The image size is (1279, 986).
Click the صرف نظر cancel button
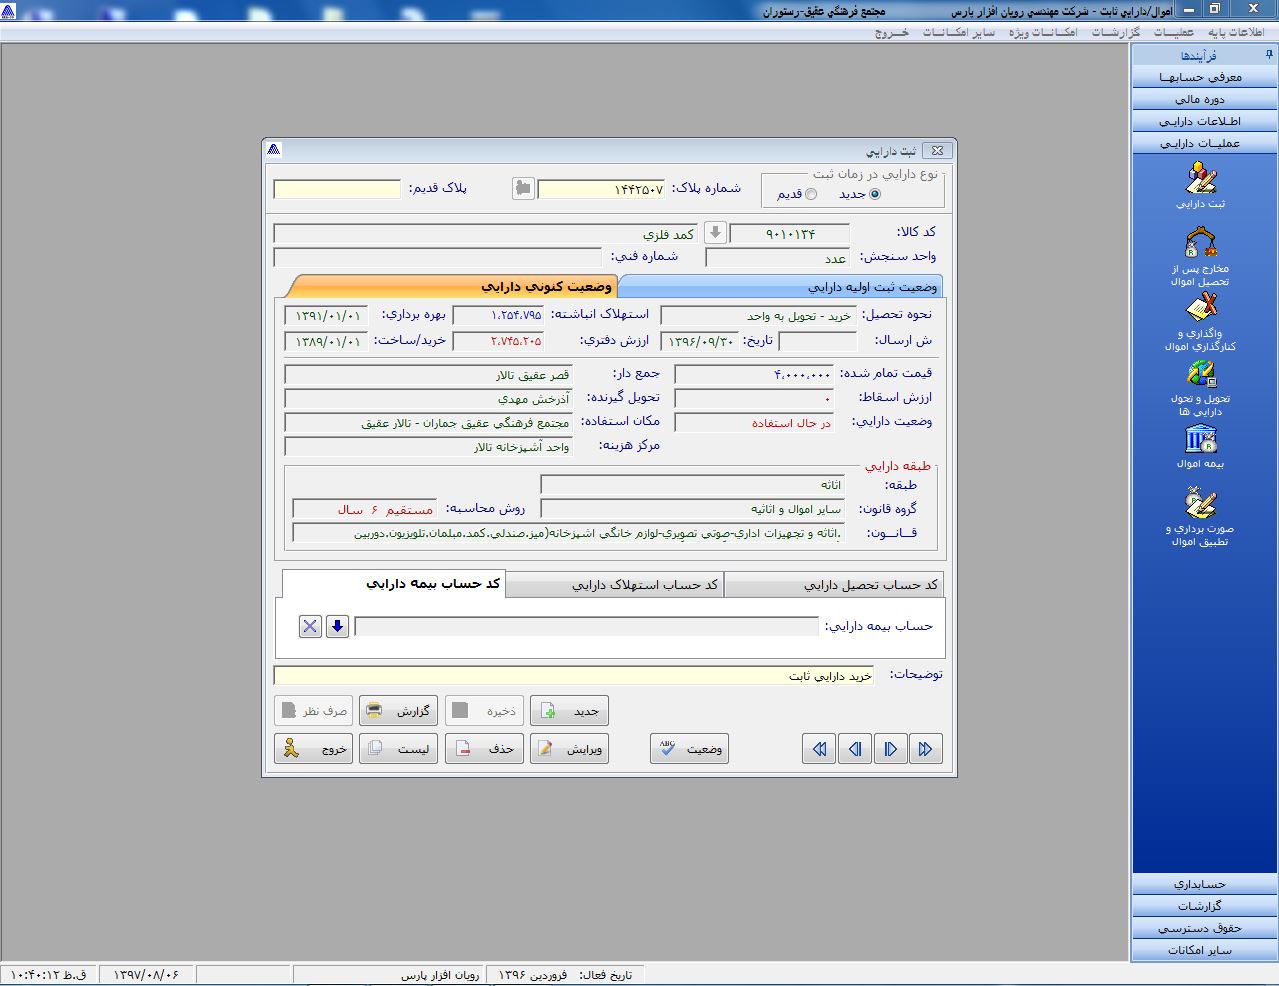click(313, 711)
